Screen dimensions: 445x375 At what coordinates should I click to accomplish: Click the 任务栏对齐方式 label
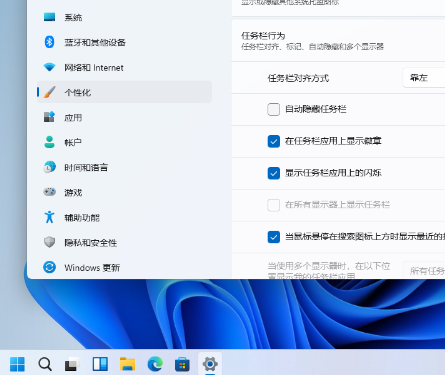[298, 78]
